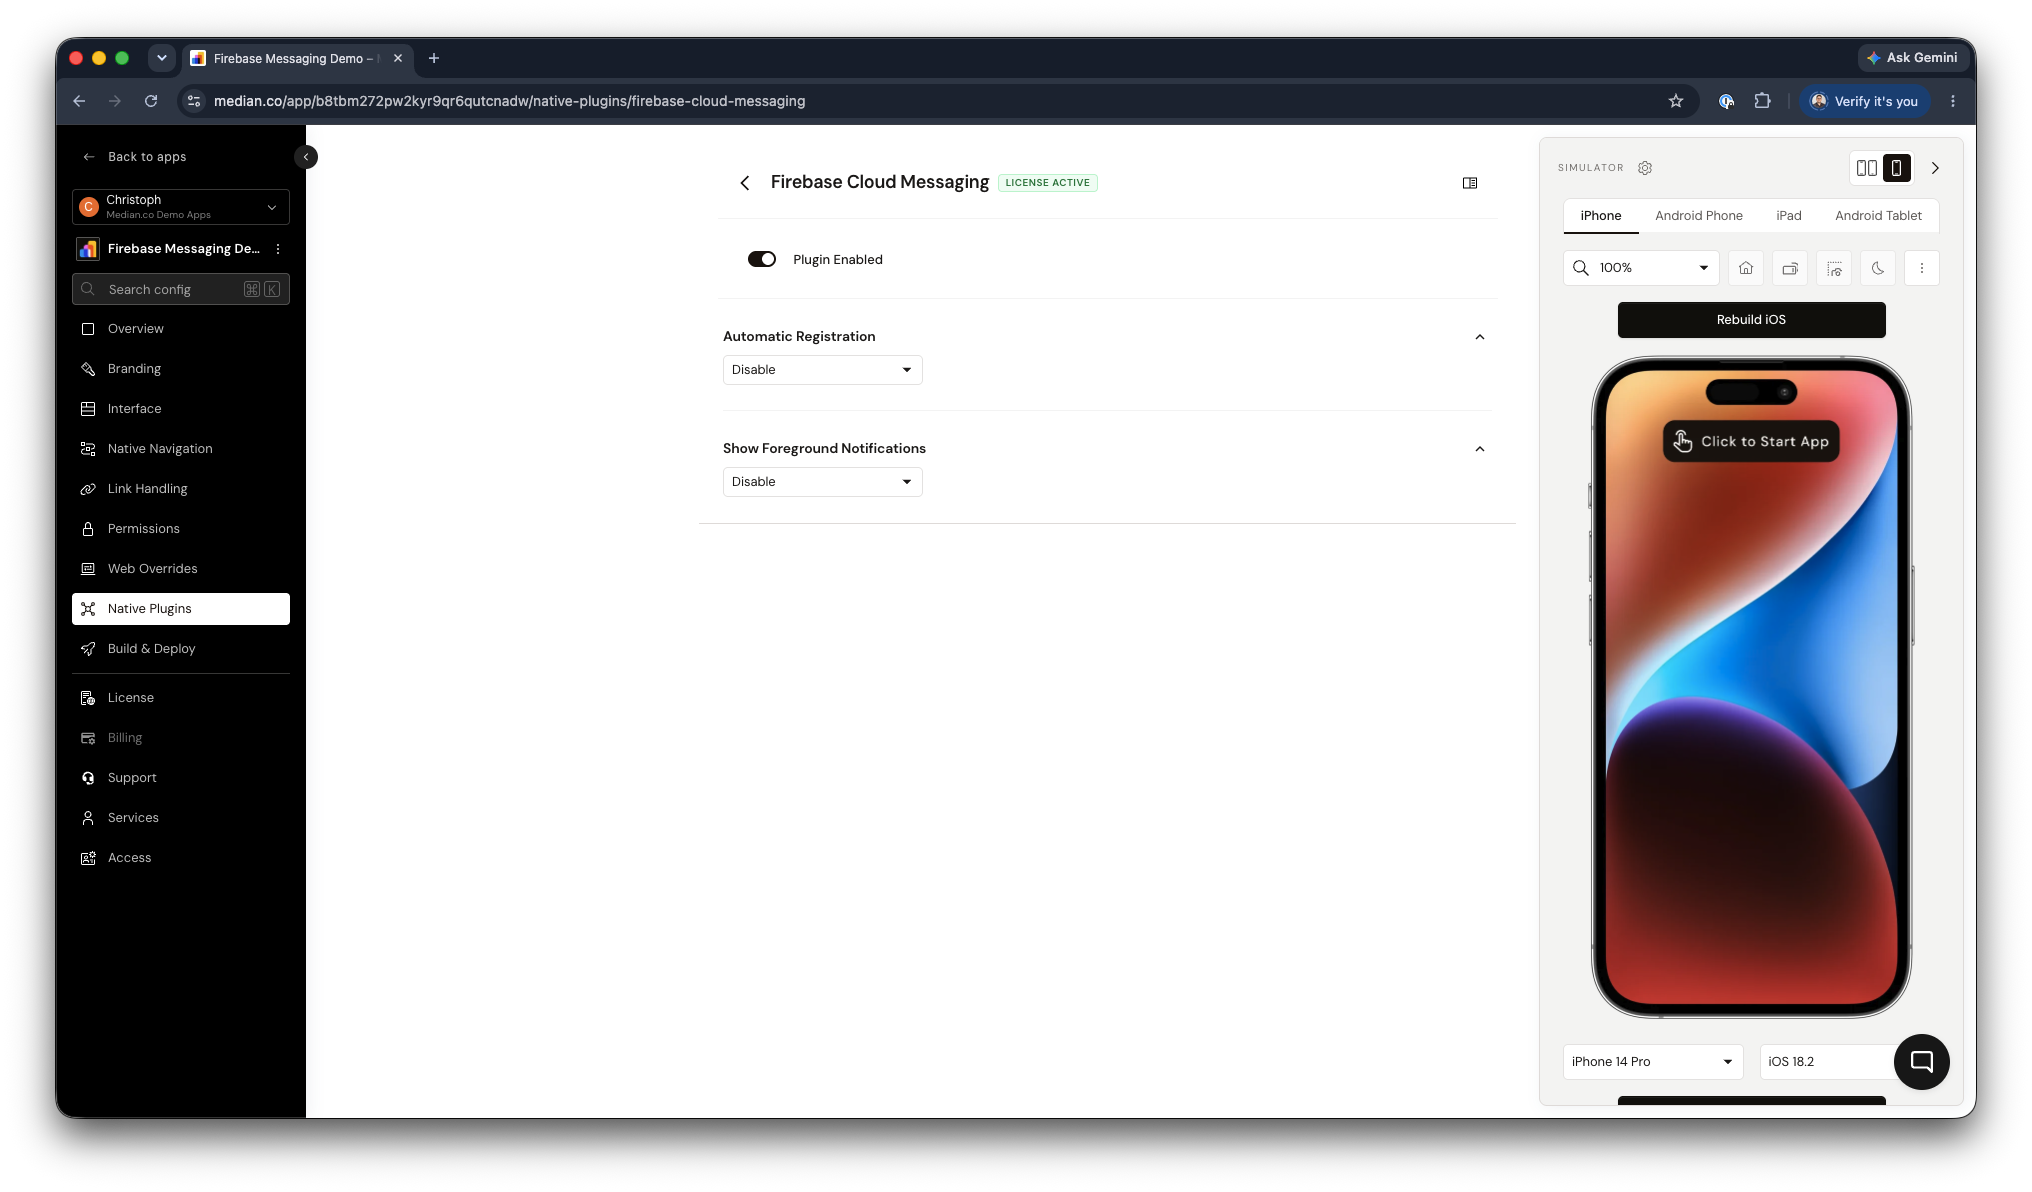Open Automatic Registration dropdown

(822, 370)
